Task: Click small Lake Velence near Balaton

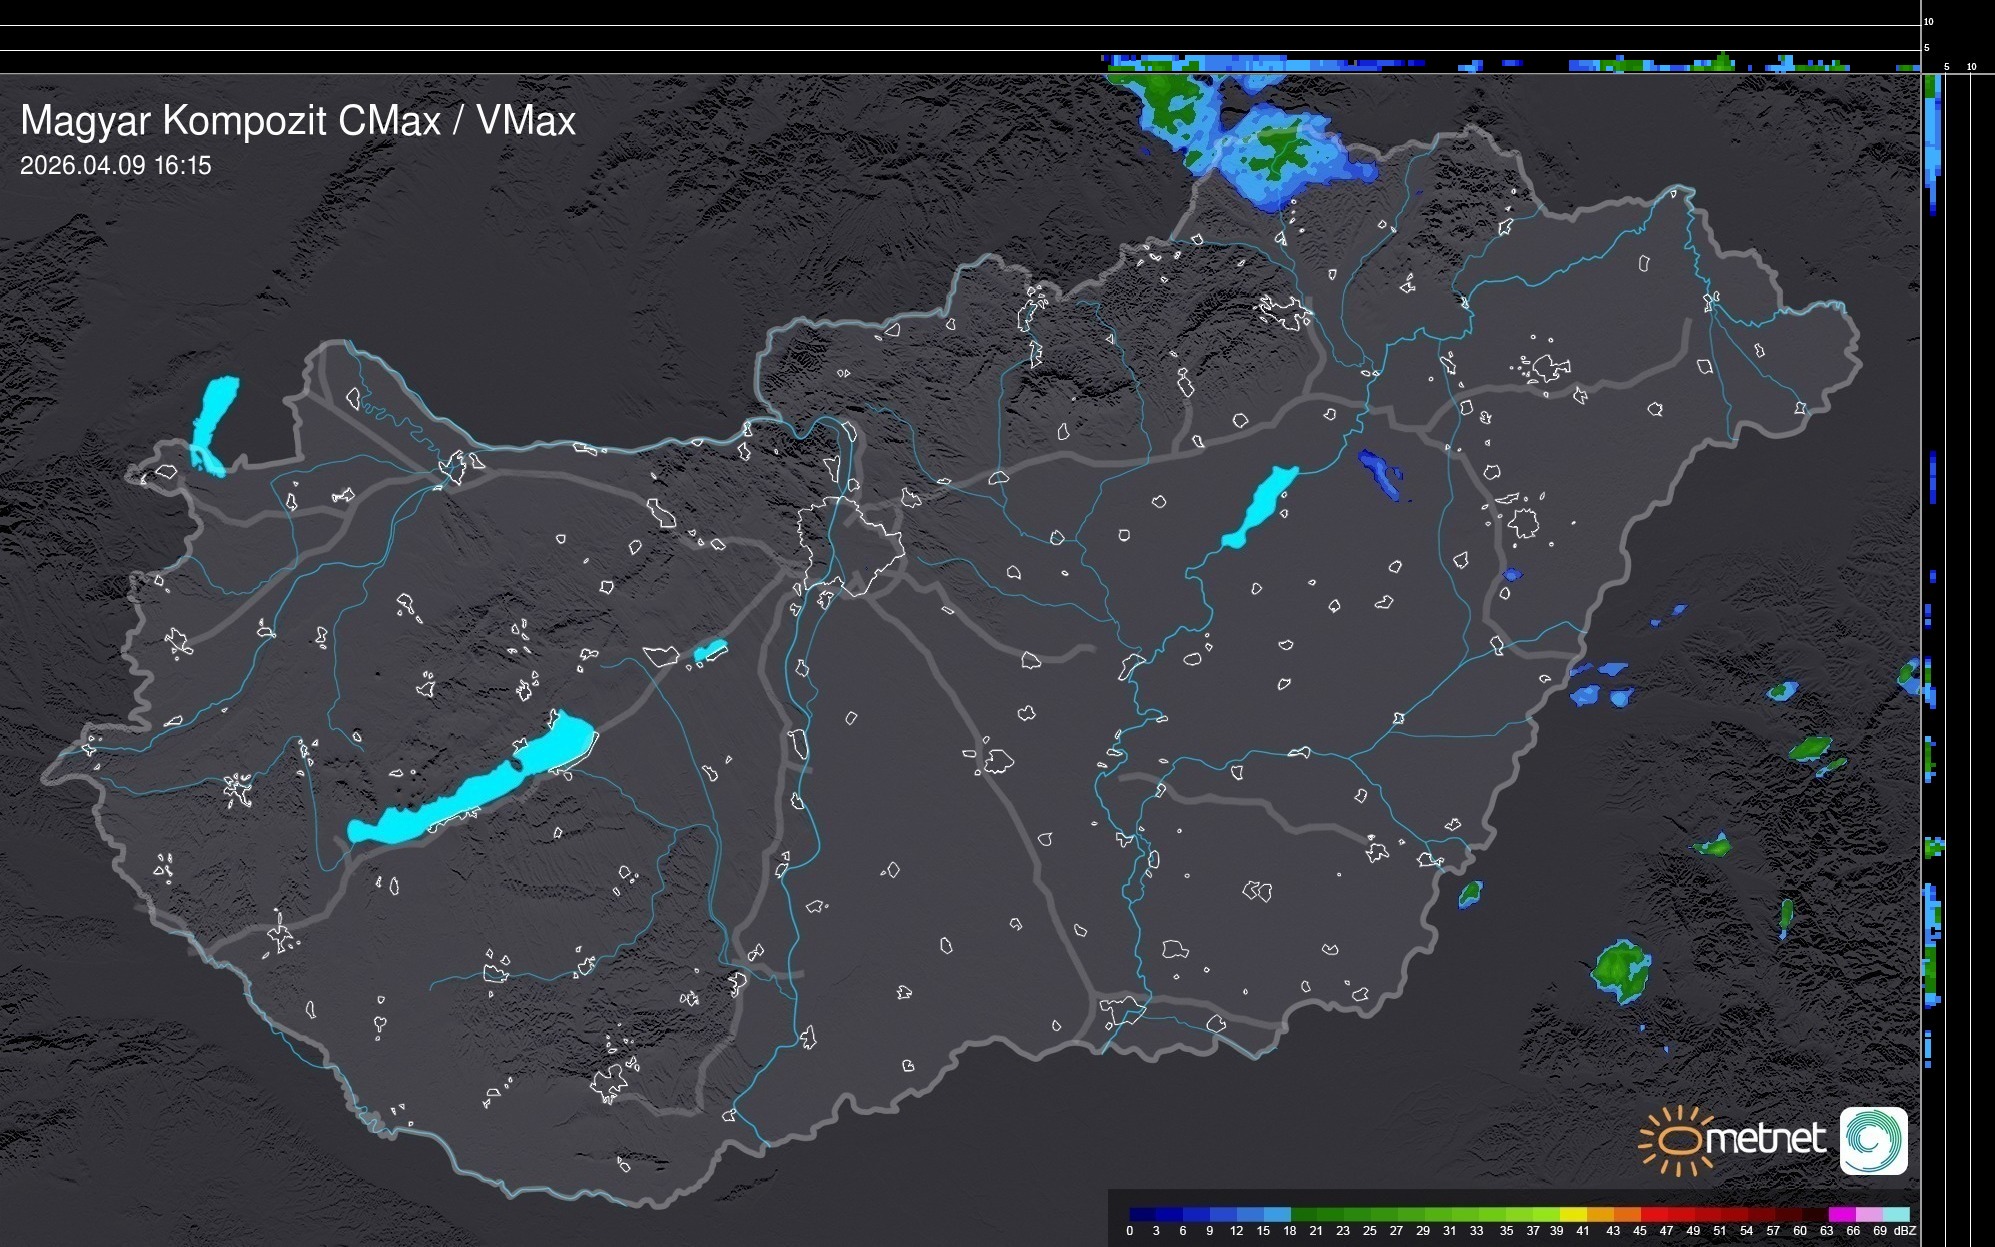Action: click(x=709, y=652)
